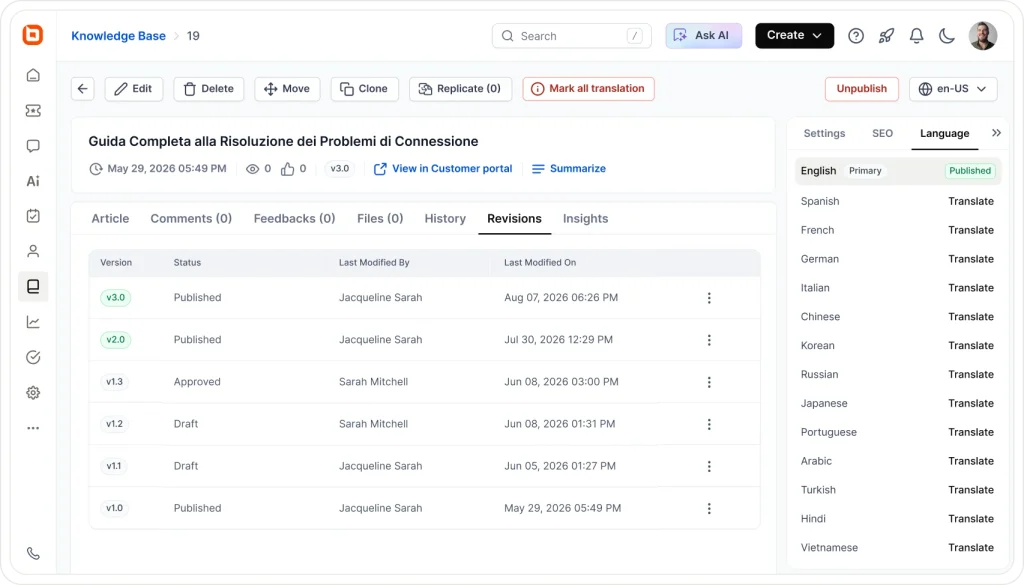Click the v2.0 version badge
1024x585 pixels.
[x=116, y=340]
